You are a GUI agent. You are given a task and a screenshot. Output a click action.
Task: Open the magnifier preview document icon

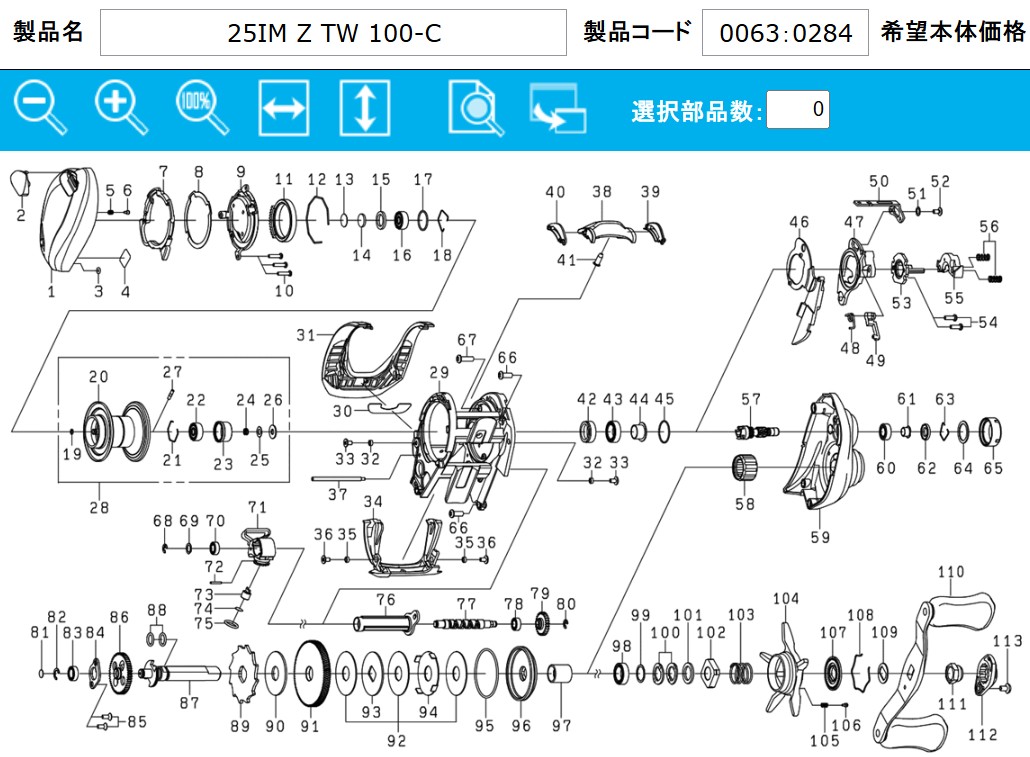click(x=476, y=109)
